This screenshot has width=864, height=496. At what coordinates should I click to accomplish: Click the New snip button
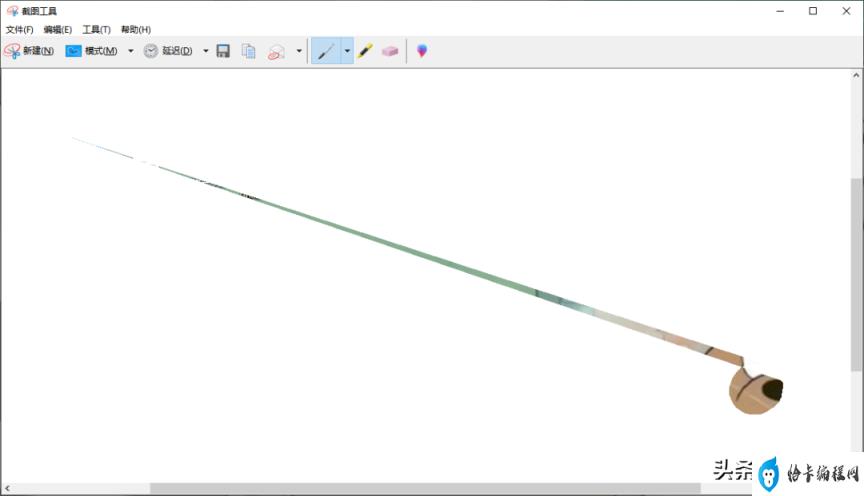coord(29,51)
